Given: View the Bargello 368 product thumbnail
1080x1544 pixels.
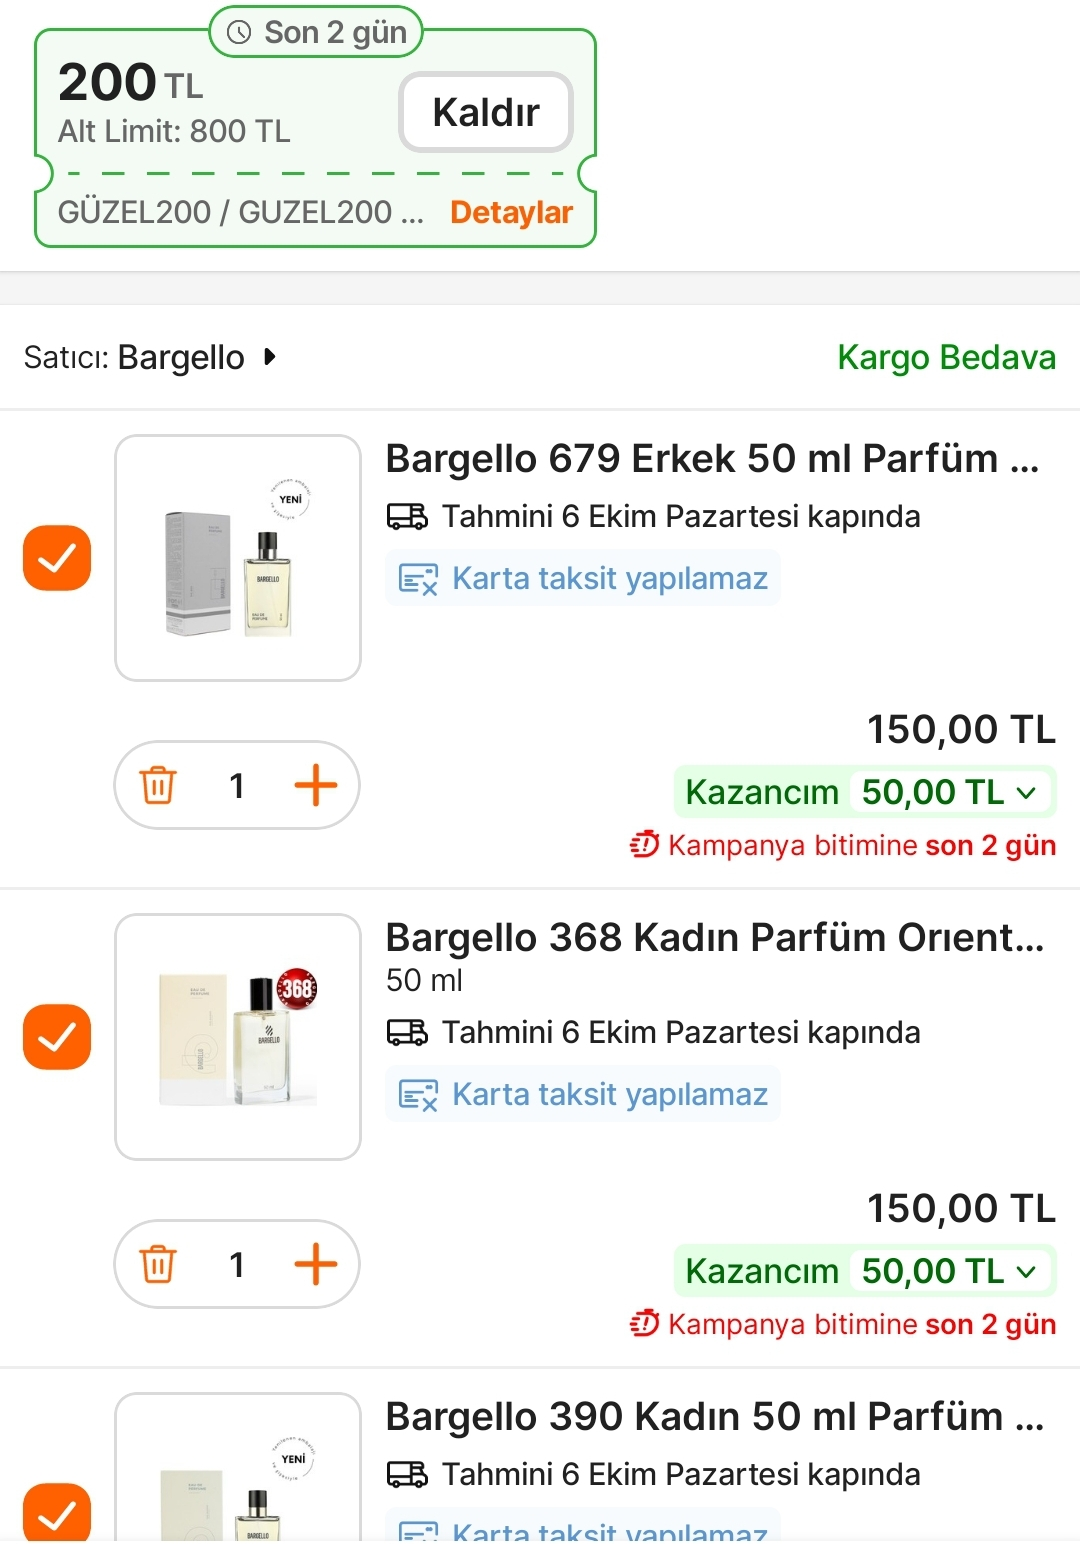Looking at the screenshot, I should pyautogui.click(x=238, y=1037).
